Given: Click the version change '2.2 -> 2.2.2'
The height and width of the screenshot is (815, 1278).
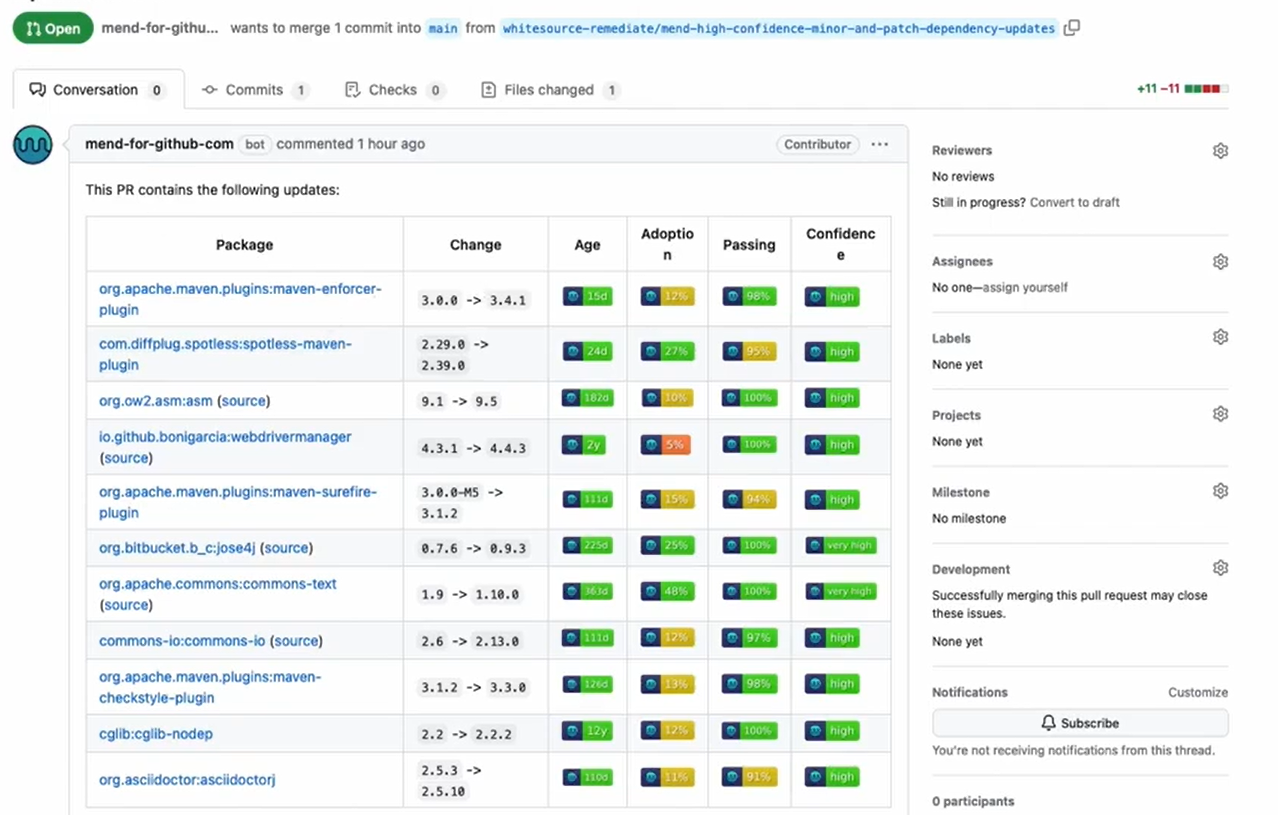Looking at the screenshot, I should (x=466, y=734).
